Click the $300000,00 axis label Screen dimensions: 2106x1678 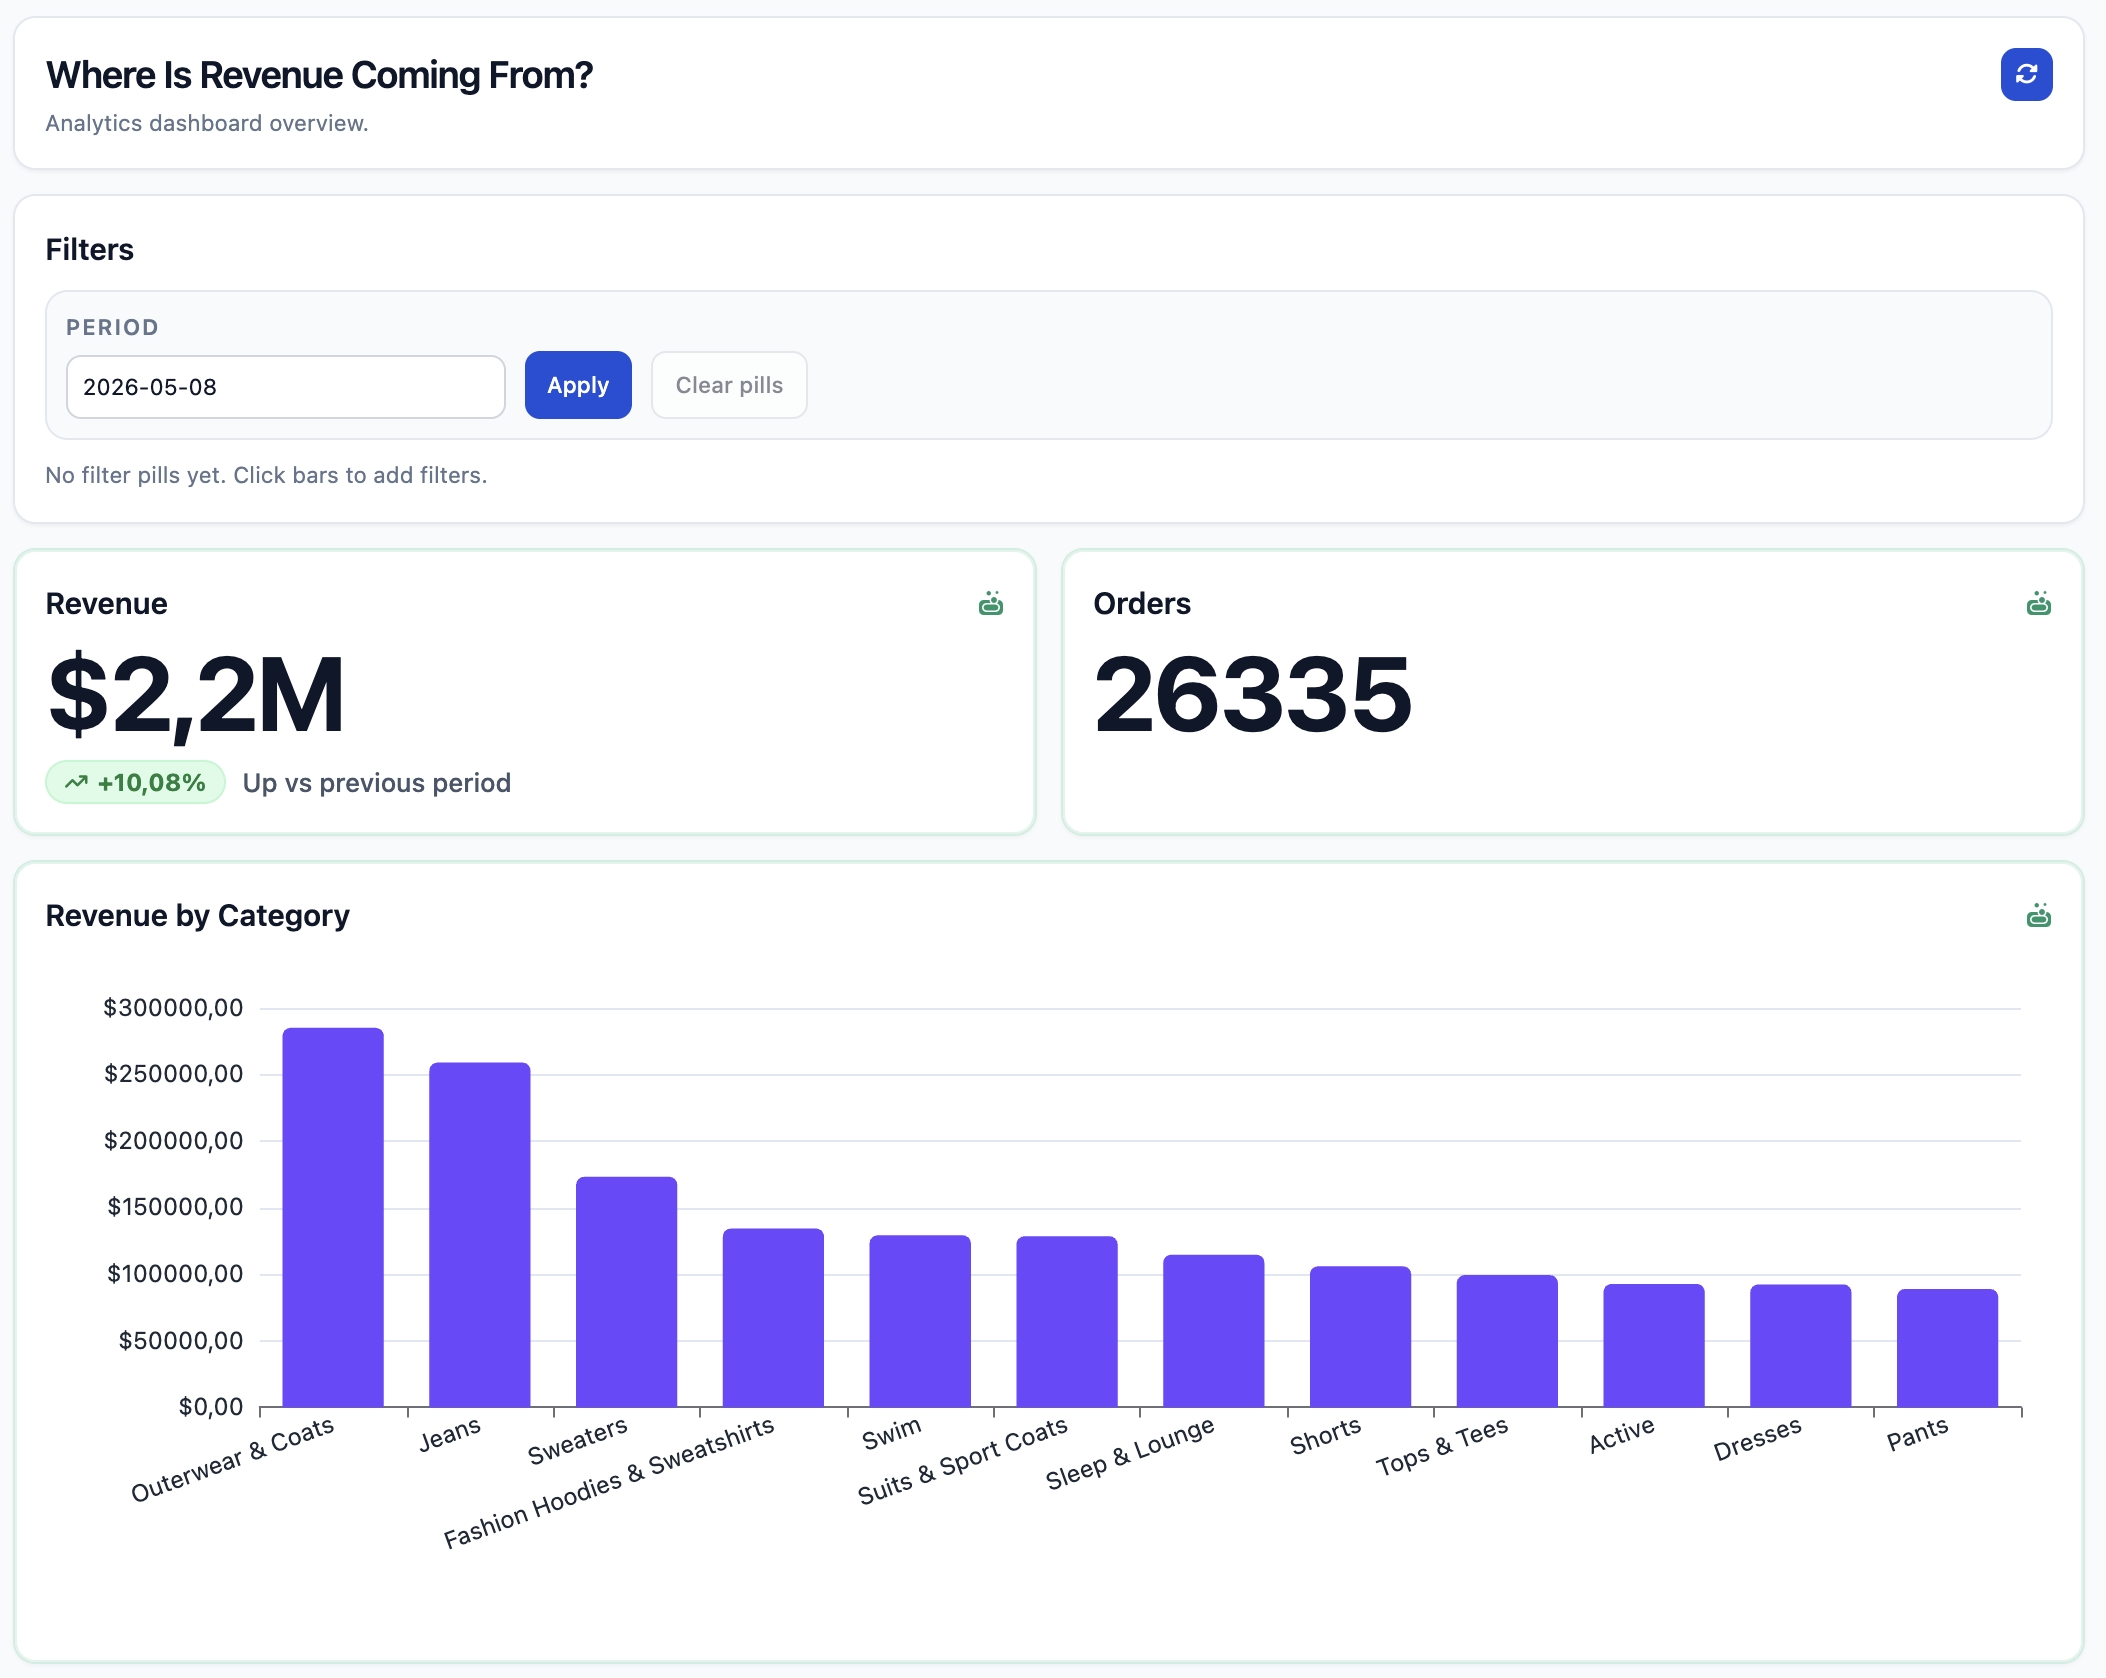coord(173,1007)
